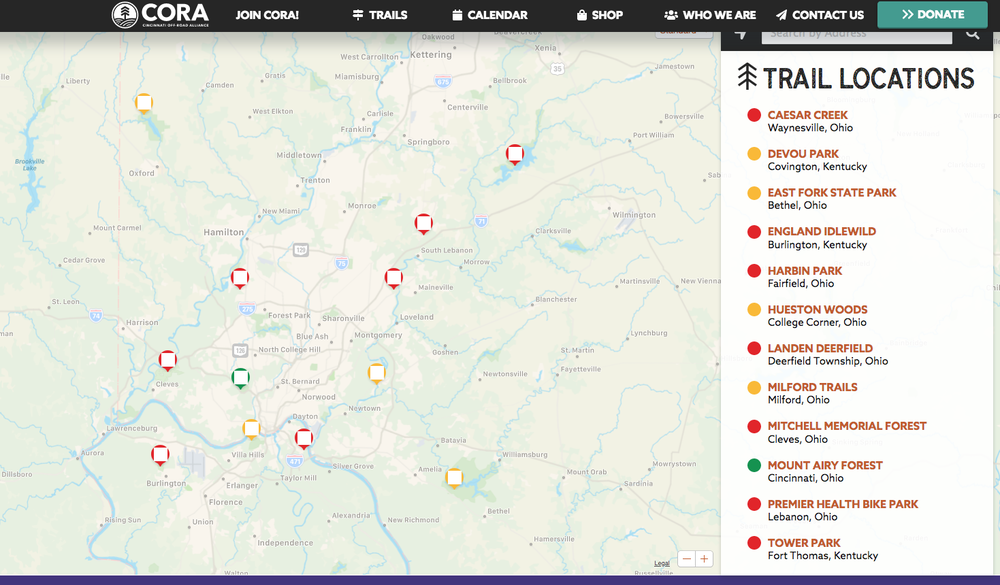Click the yellow status dot beside Devou Park
The height and width of the screenshot is (585, 1000).
(754, 154)
